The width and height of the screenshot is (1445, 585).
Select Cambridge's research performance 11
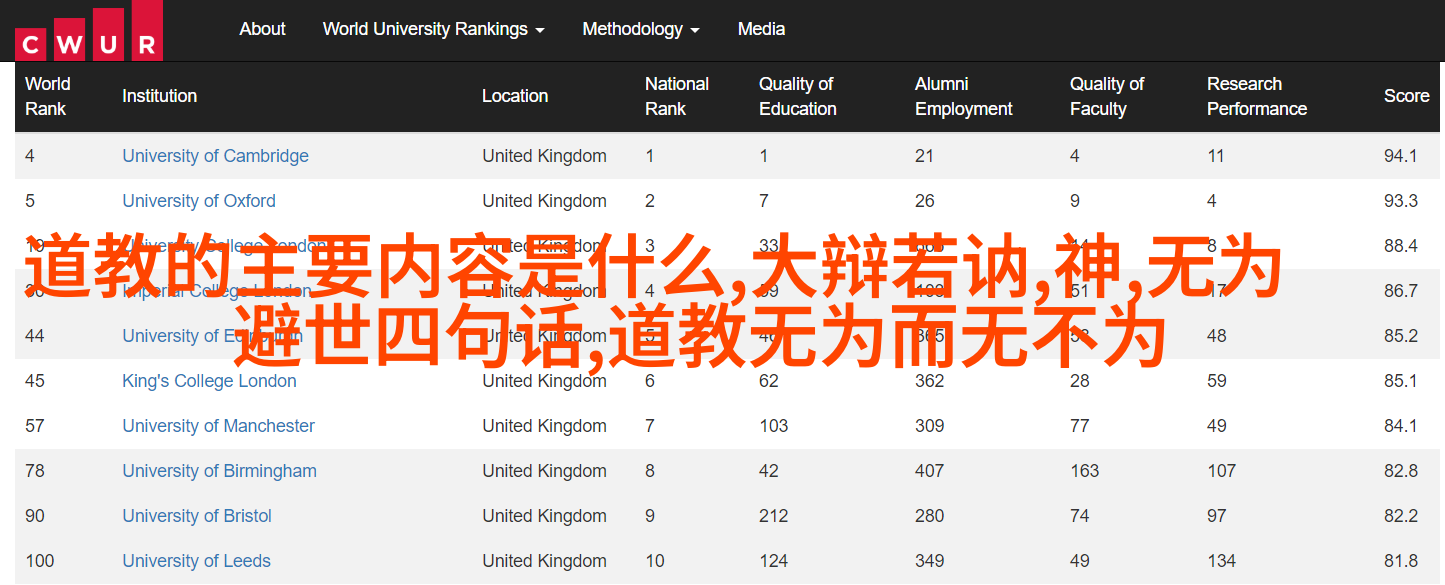1216,156
